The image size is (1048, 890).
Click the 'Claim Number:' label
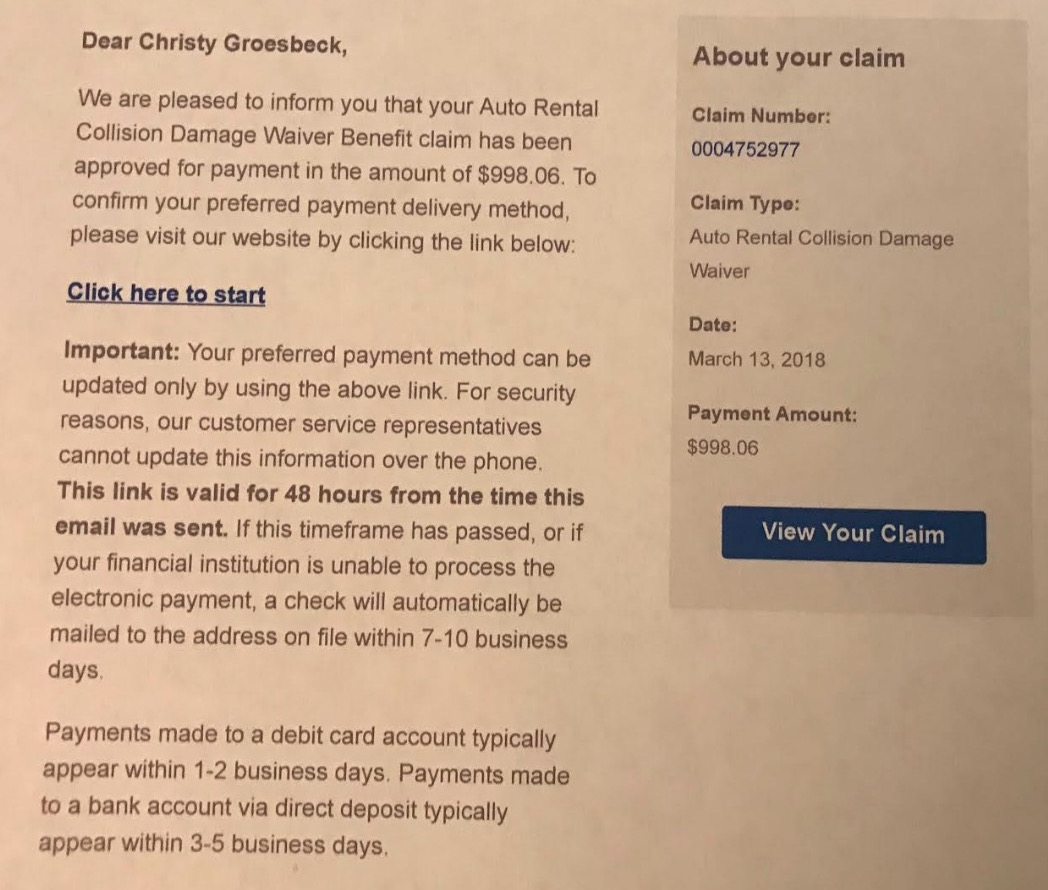pyautogui.click(x=760, y=115)
